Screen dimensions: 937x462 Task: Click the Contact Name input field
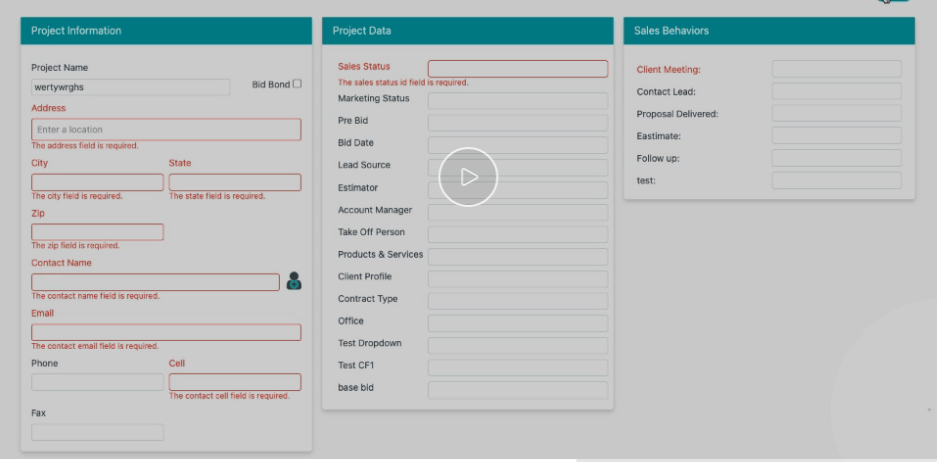tap(155, 282)
